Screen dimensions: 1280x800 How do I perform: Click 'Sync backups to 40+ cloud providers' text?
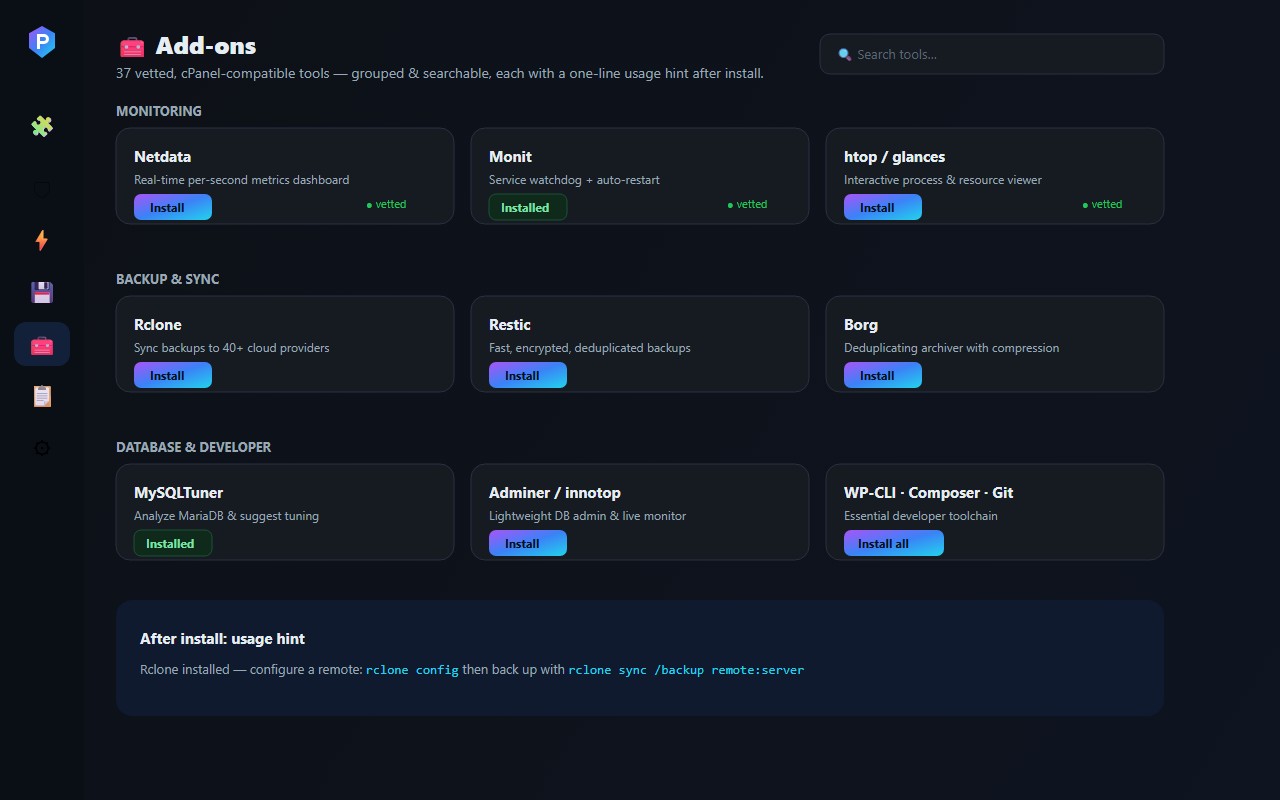coord(232,348)
